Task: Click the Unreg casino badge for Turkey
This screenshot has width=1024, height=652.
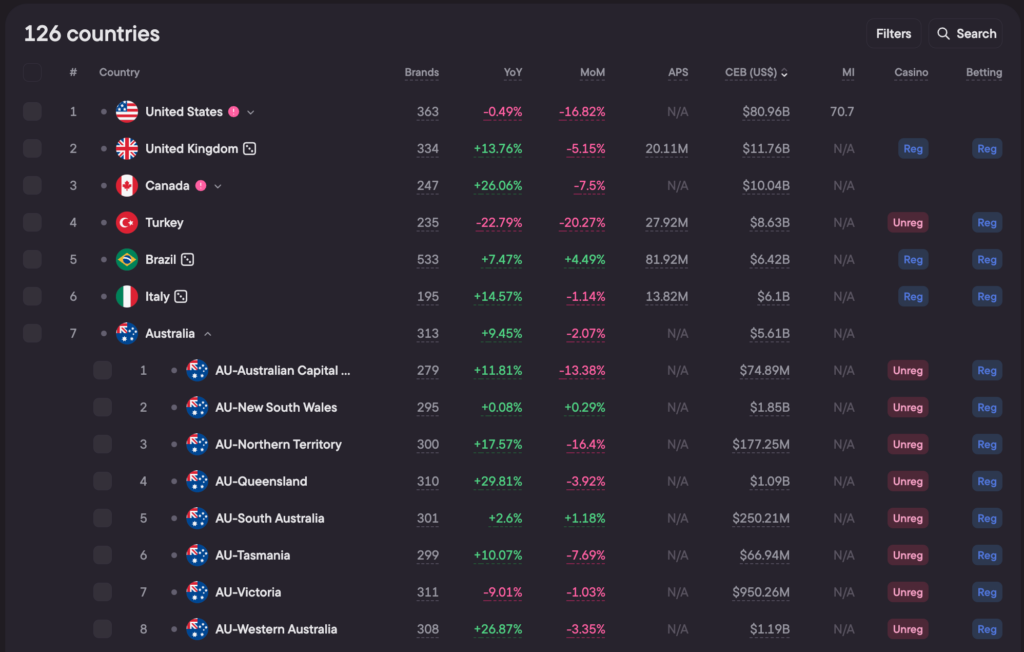Action: coord(907,223)
